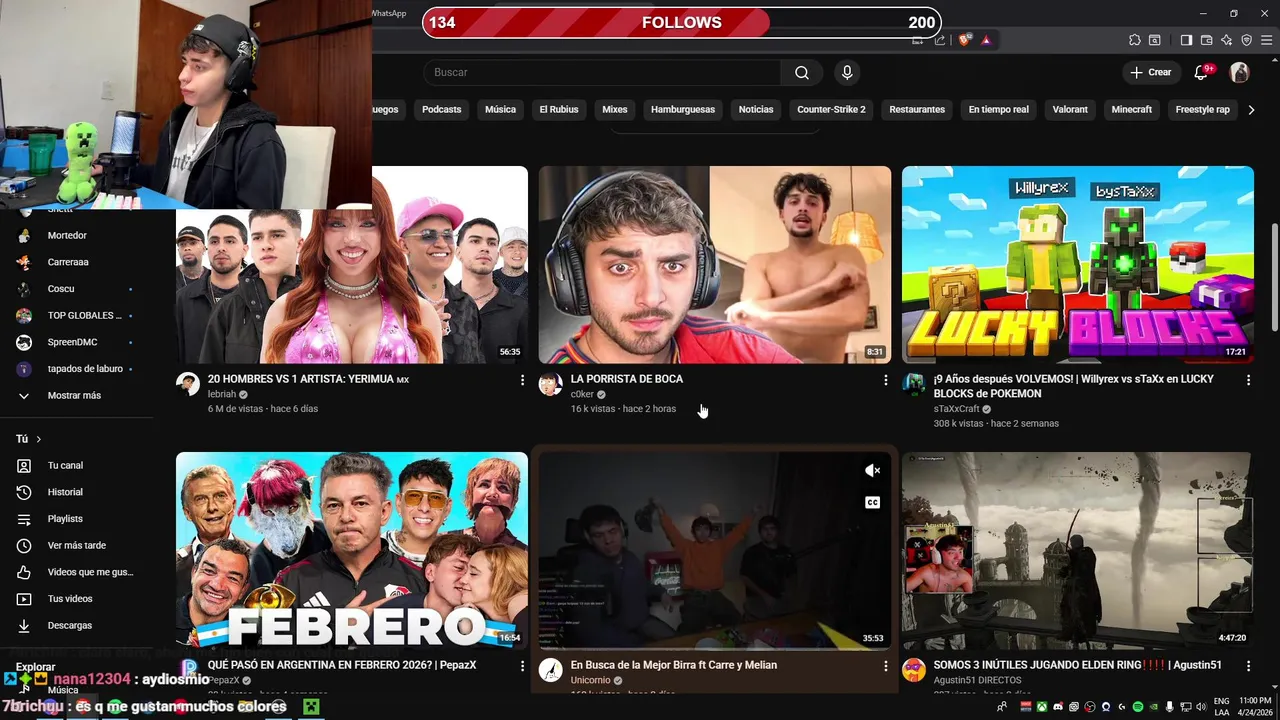This screenshot has width=1280, height=720.
Task: Click the share page icon in address bar
Action: 940,40
